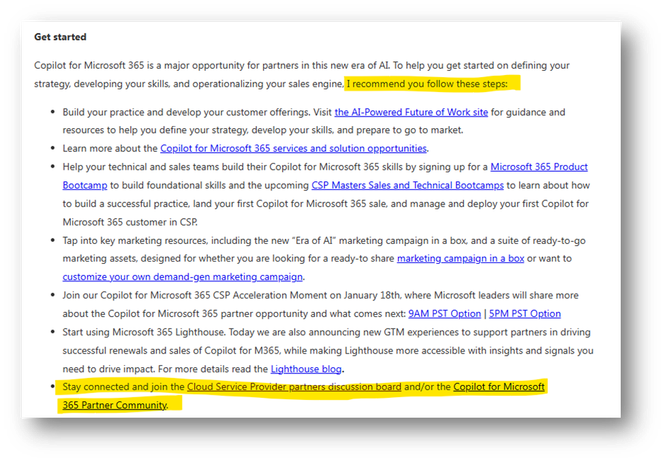Open Copilot for Microsoft 365 Partner Community link
665x462 pixels.
499,387
